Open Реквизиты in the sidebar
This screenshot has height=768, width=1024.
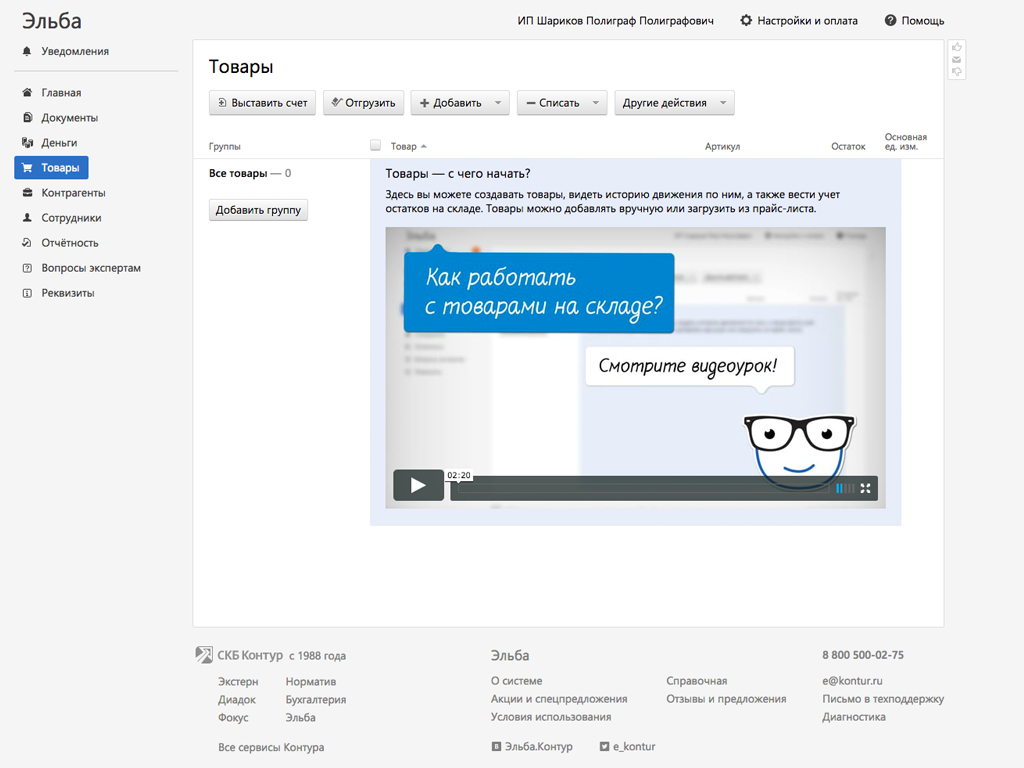coord(68,293)
